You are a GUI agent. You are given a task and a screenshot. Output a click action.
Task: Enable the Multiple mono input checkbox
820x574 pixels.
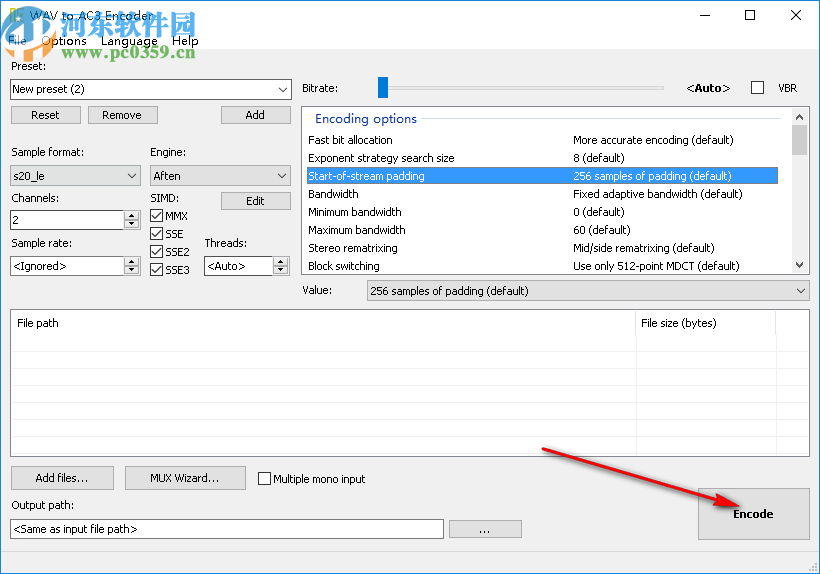click(265, 478)
